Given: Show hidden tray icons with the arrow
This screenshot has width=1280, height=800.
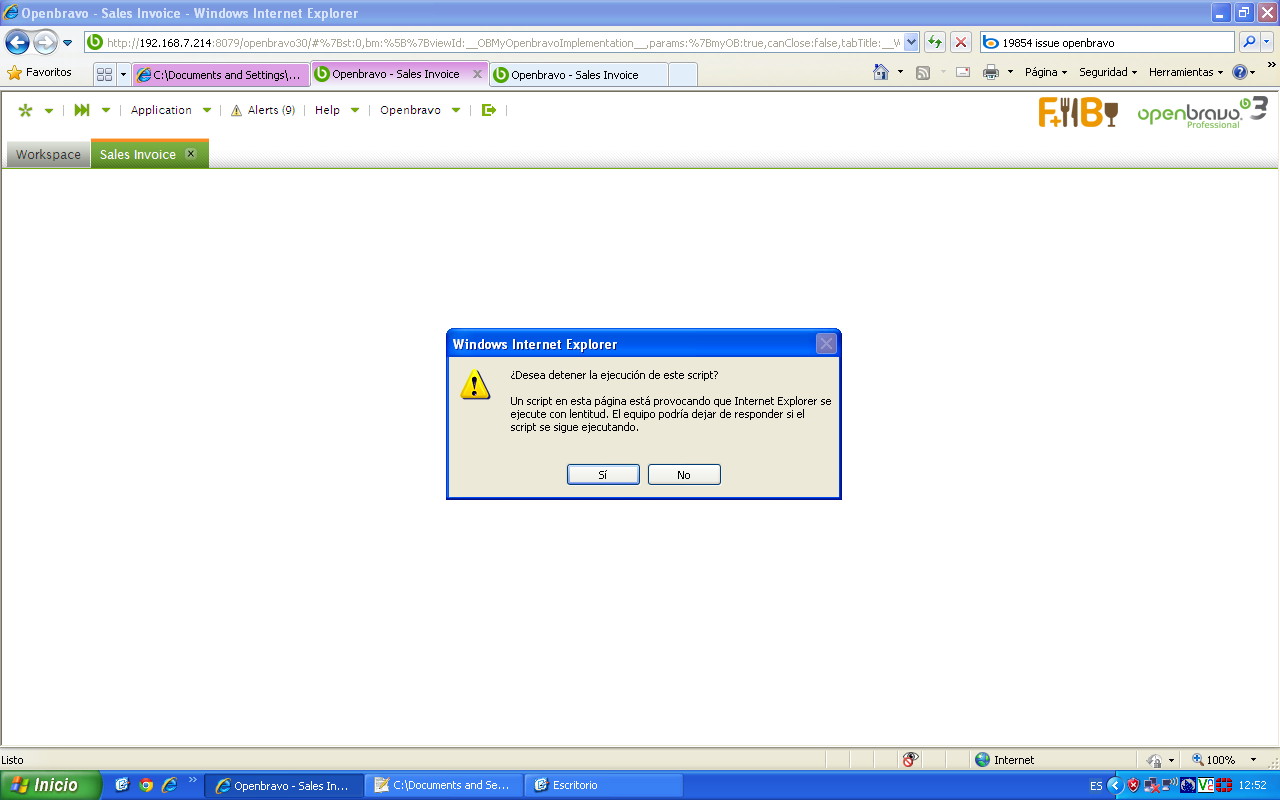Looking at the screenshot, I should click(x=1115, y=785).
